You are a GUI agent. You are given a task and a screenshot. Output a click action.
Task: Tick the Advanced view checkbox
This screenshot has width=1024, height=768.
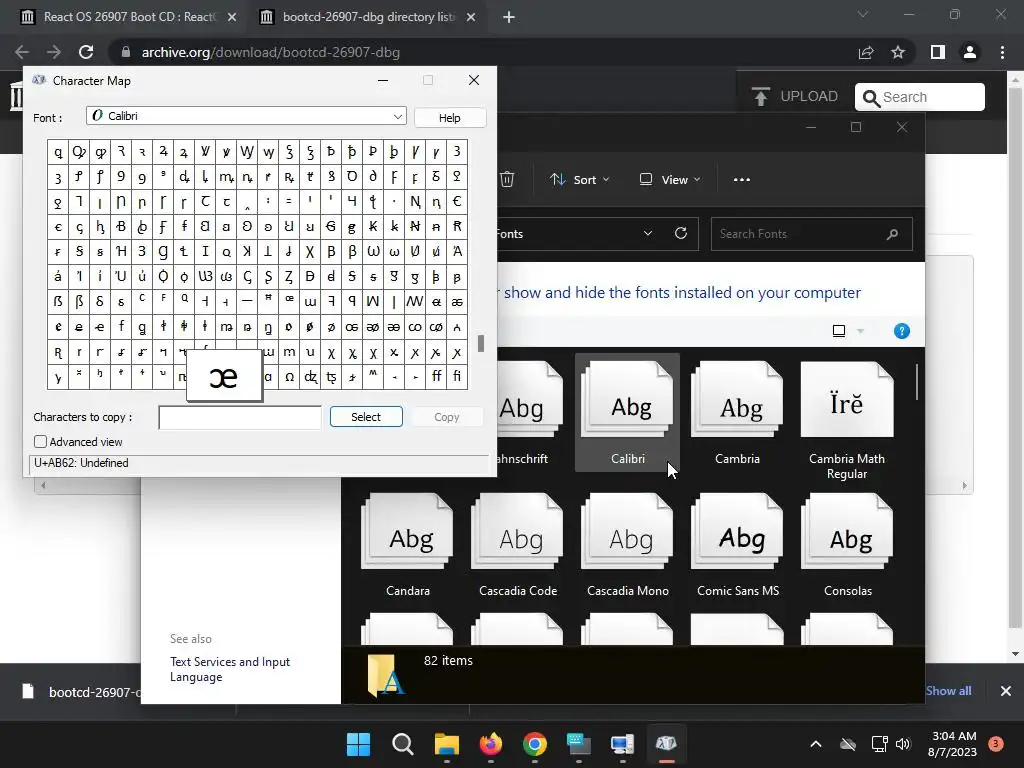(40, 441)
